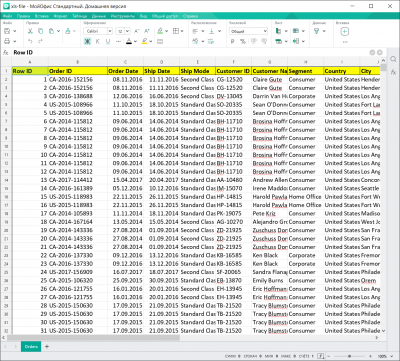Click the cell fill color icon
The width and height of the screenshot is (400, 361).
[x=160, y=31]
